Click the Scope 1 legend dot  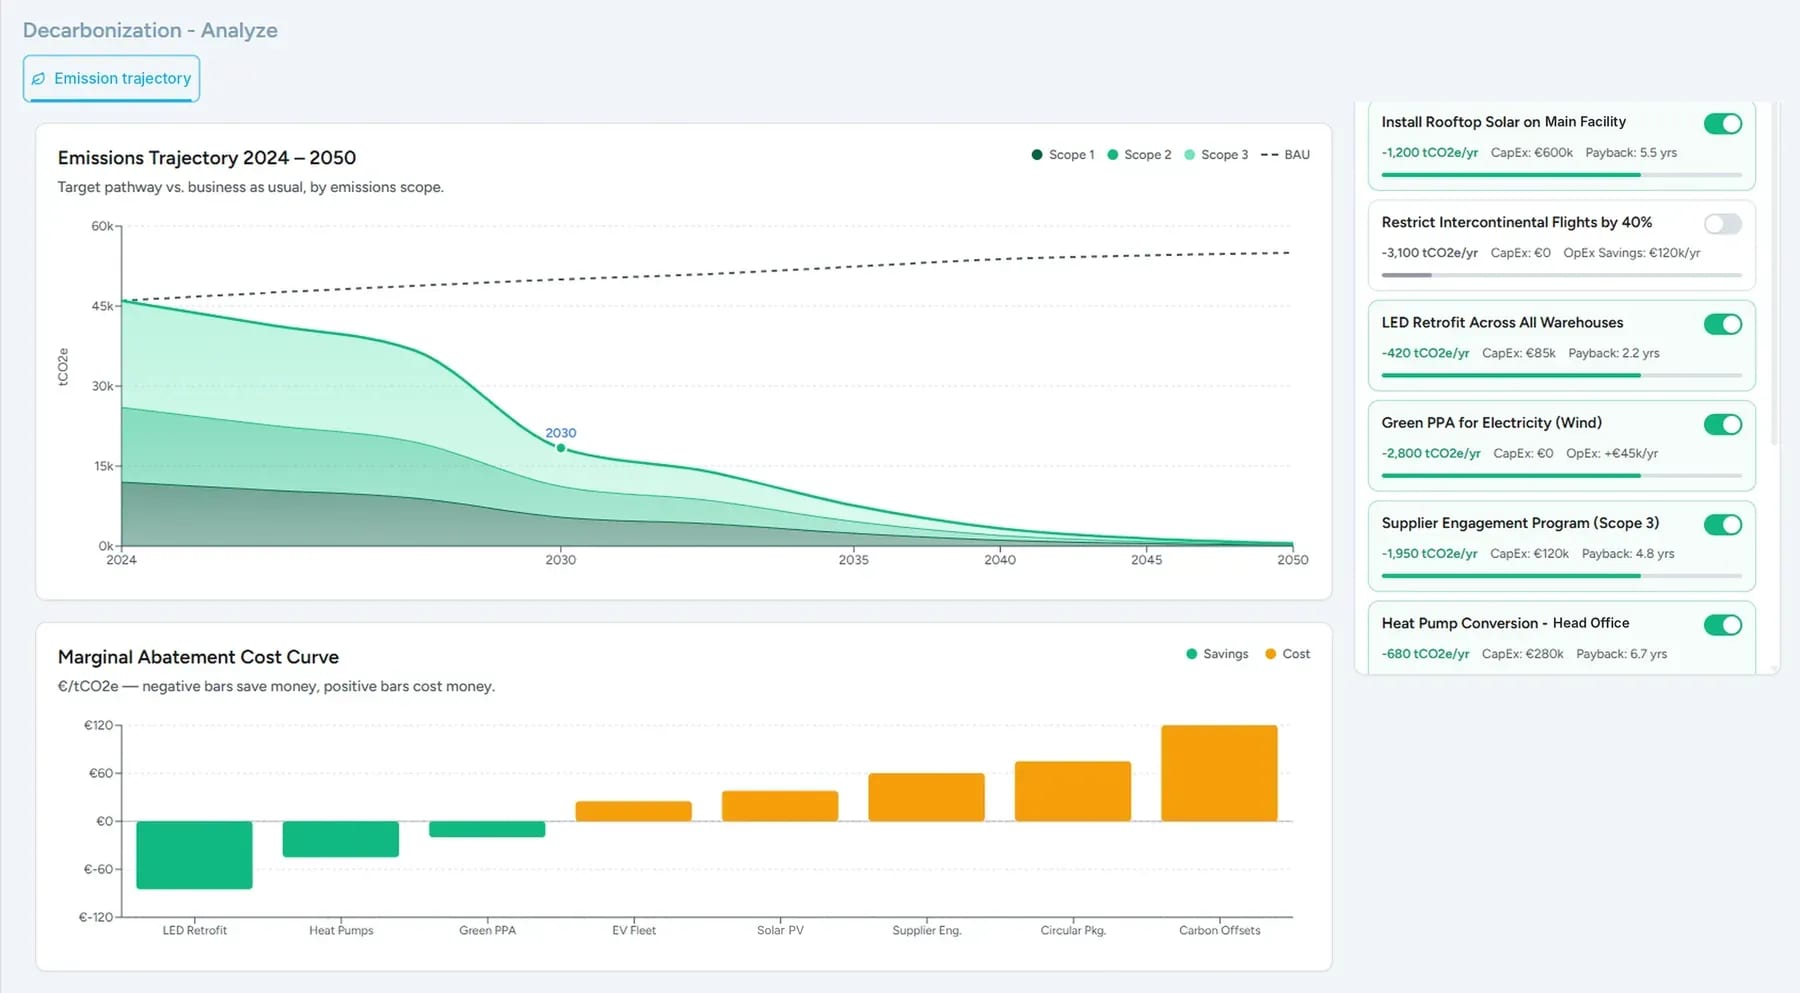coord(1037,154)
